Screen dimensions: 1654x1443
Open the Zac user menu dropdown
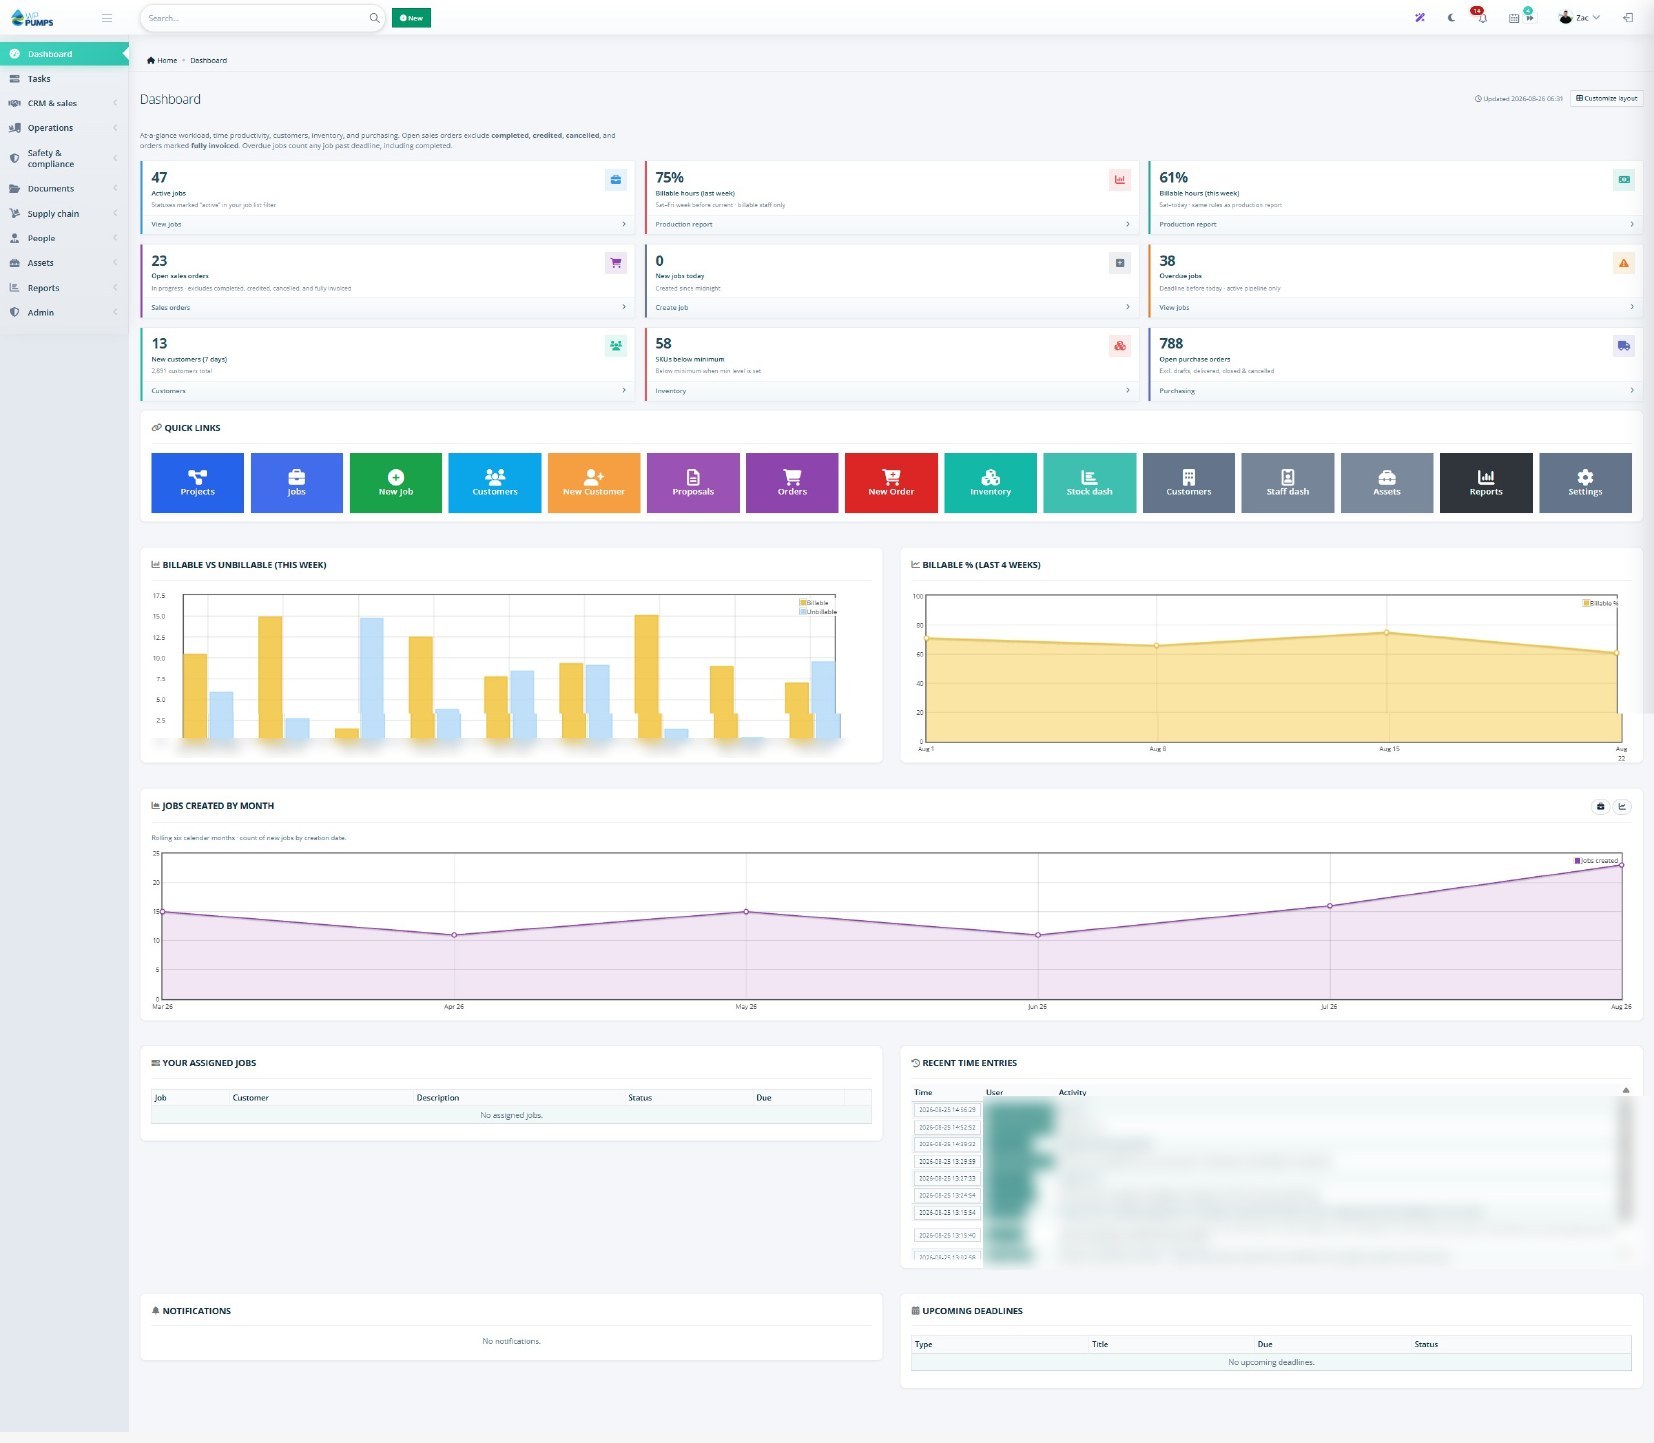pos(1580,18)
